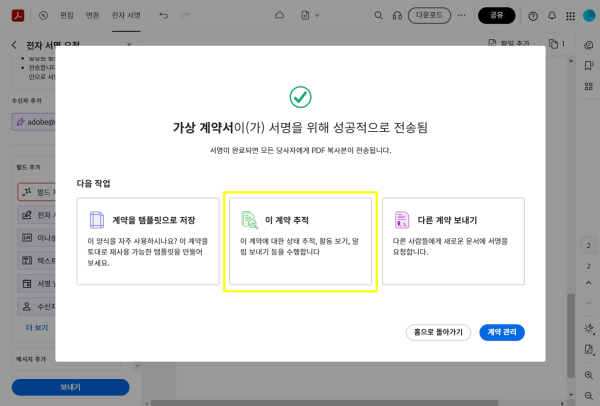Click the send another agreement icon
Screen dimensions: 600x406
coord(402,220)
